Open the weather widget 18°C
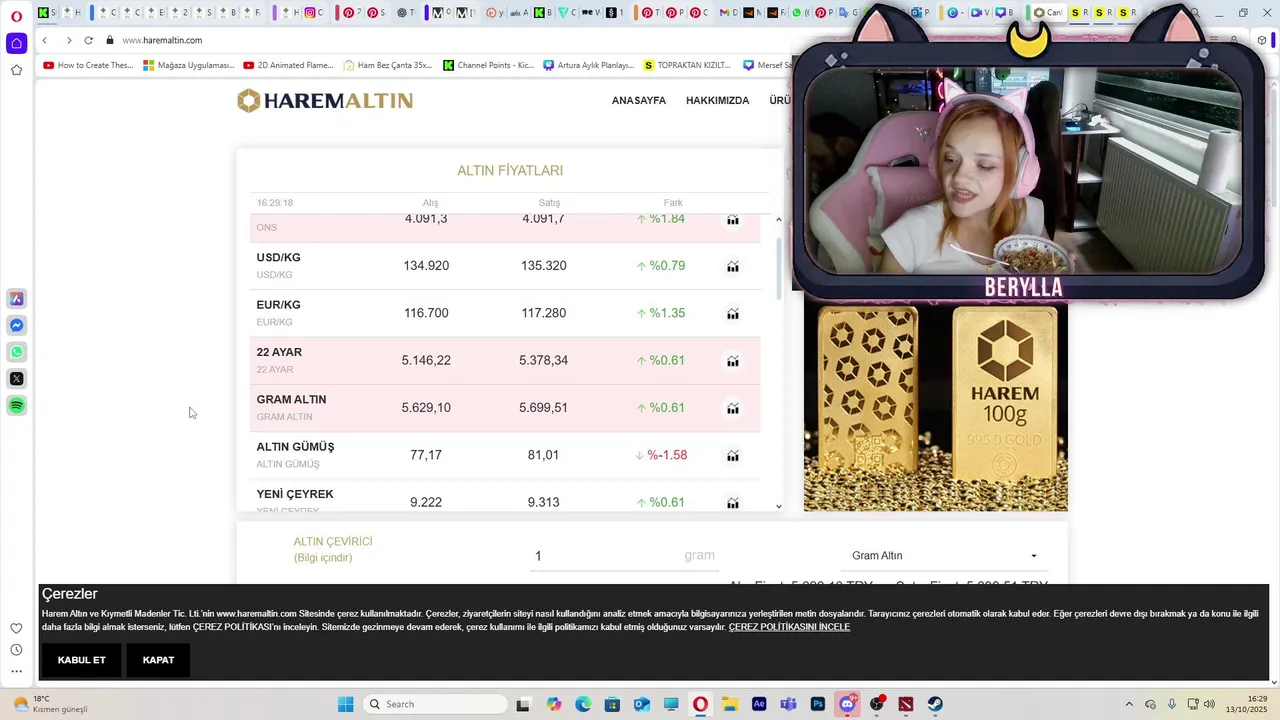This screenshot has height=720, width=1280. pos(48,704)
